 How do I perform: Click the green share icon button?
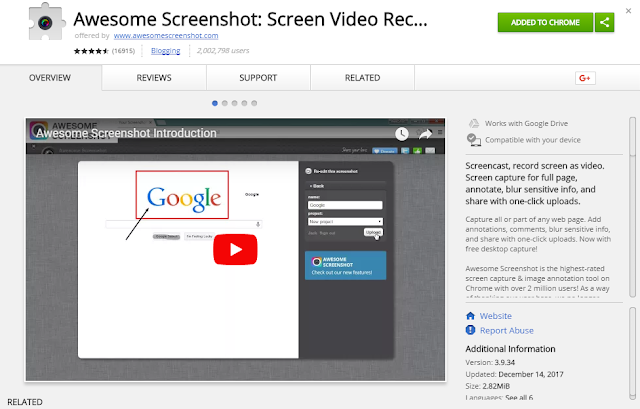pyautogui.click(x=604, y=22)
